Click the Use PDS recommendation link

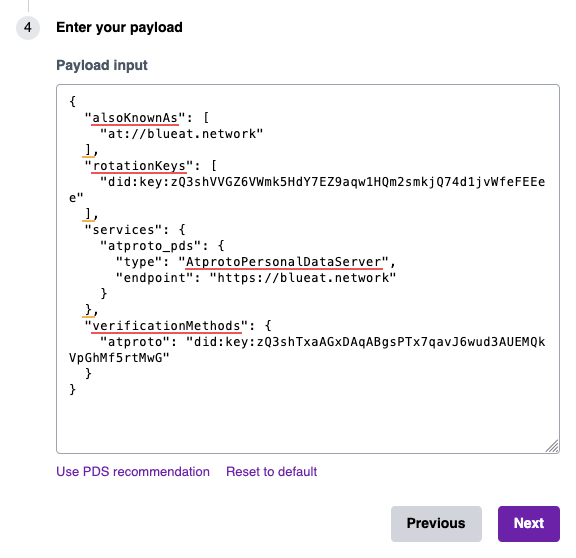pos(133,472)
